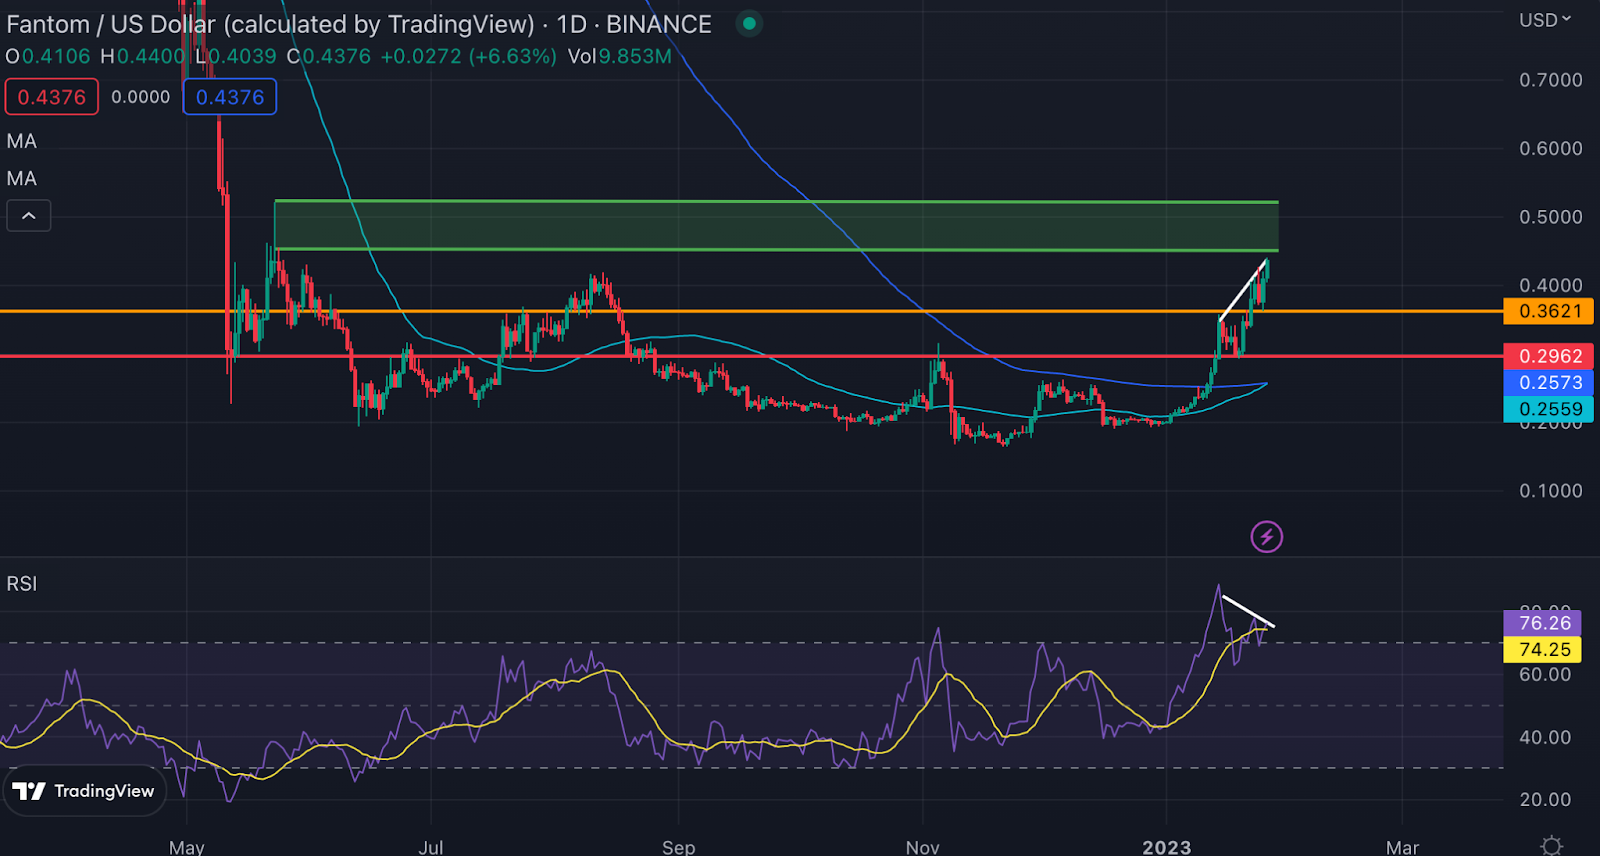Click the blue-bordered 0.4376 price box

coord(230,97)
